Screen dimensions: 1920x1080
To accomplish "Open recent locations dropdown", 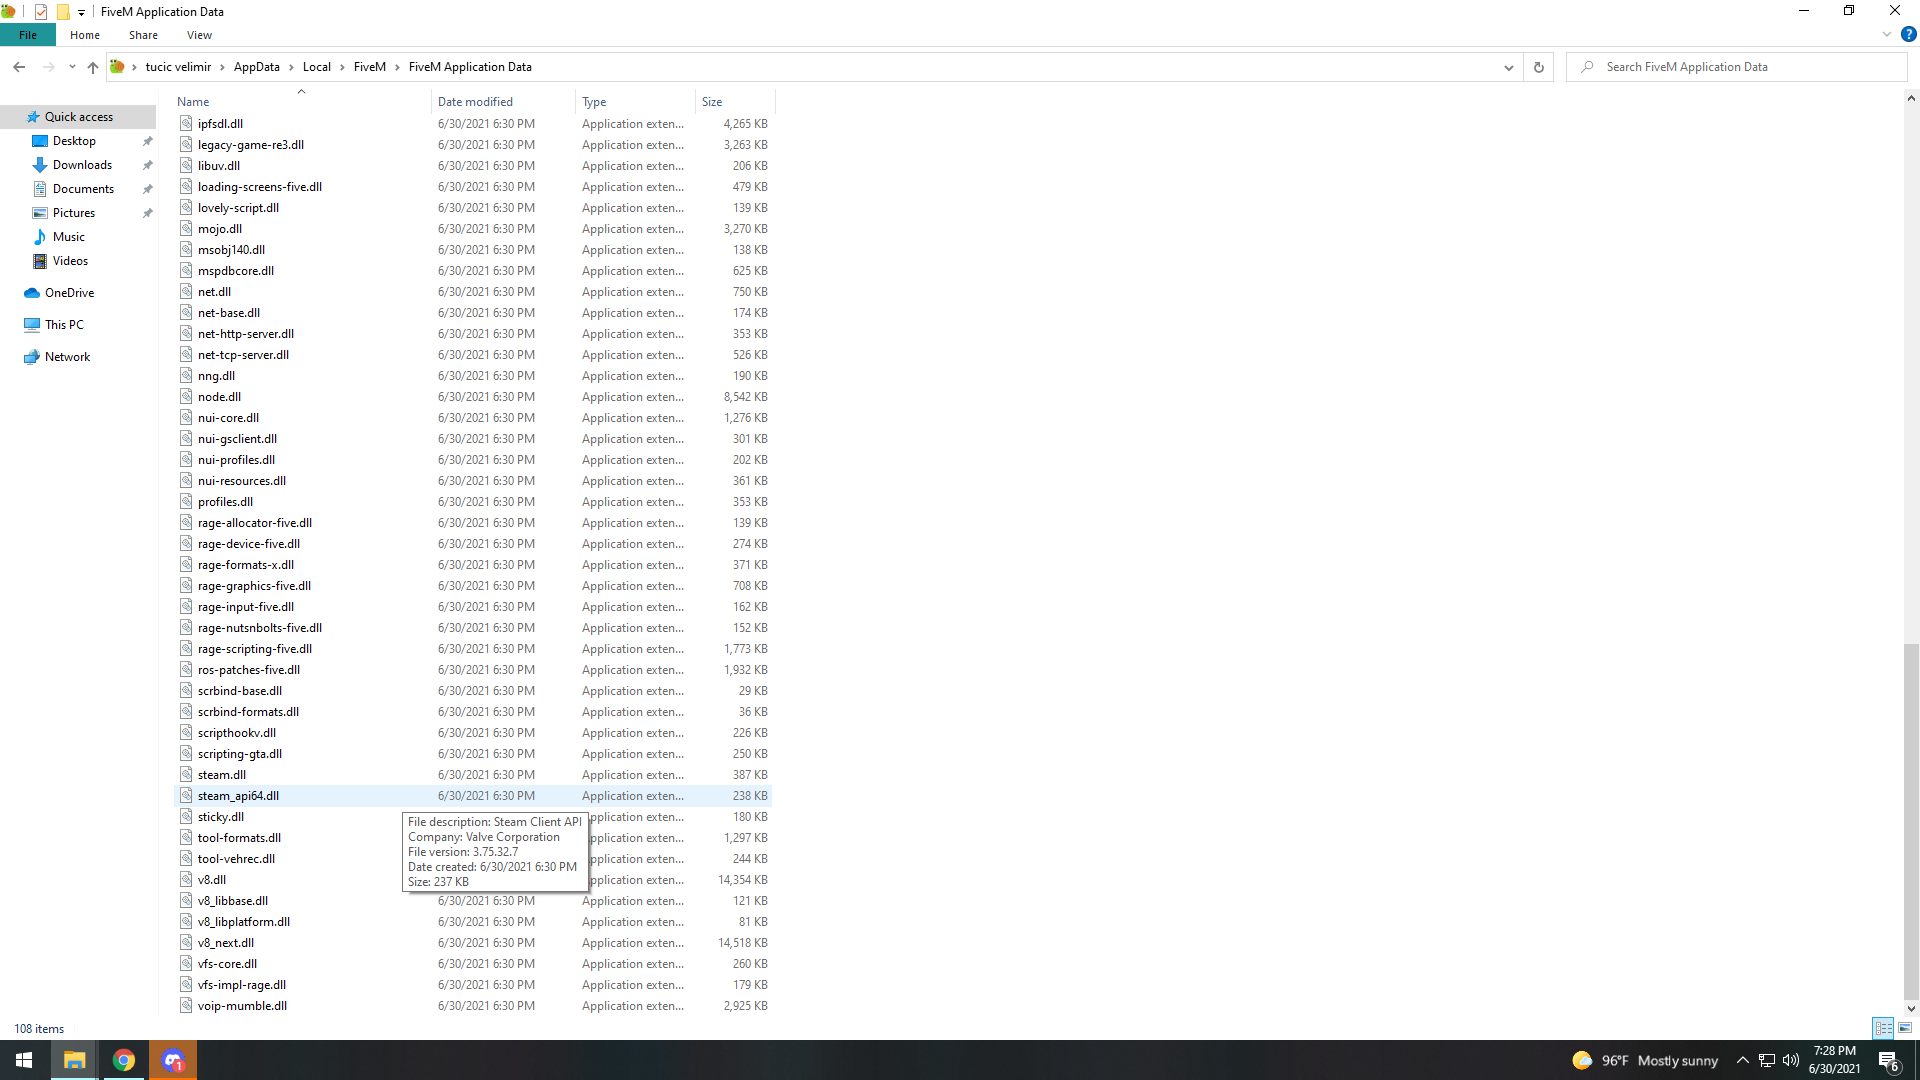I will click(x=72, y=67).
